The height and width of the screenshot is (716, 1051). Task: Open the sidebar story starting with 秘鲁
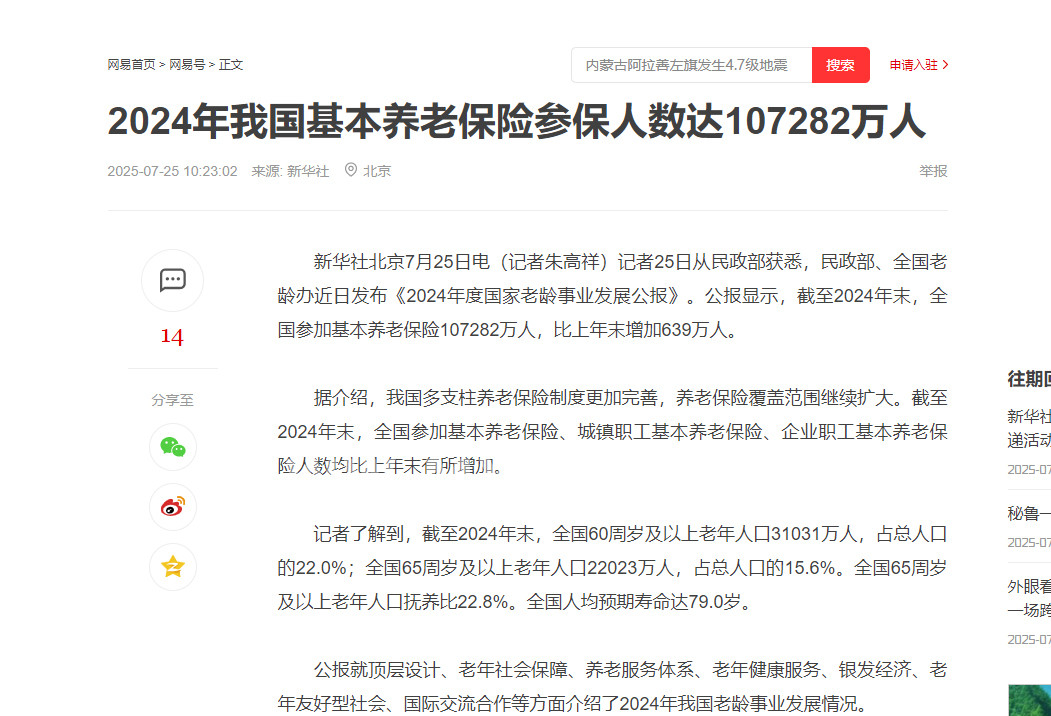(x=1029, y=514)
